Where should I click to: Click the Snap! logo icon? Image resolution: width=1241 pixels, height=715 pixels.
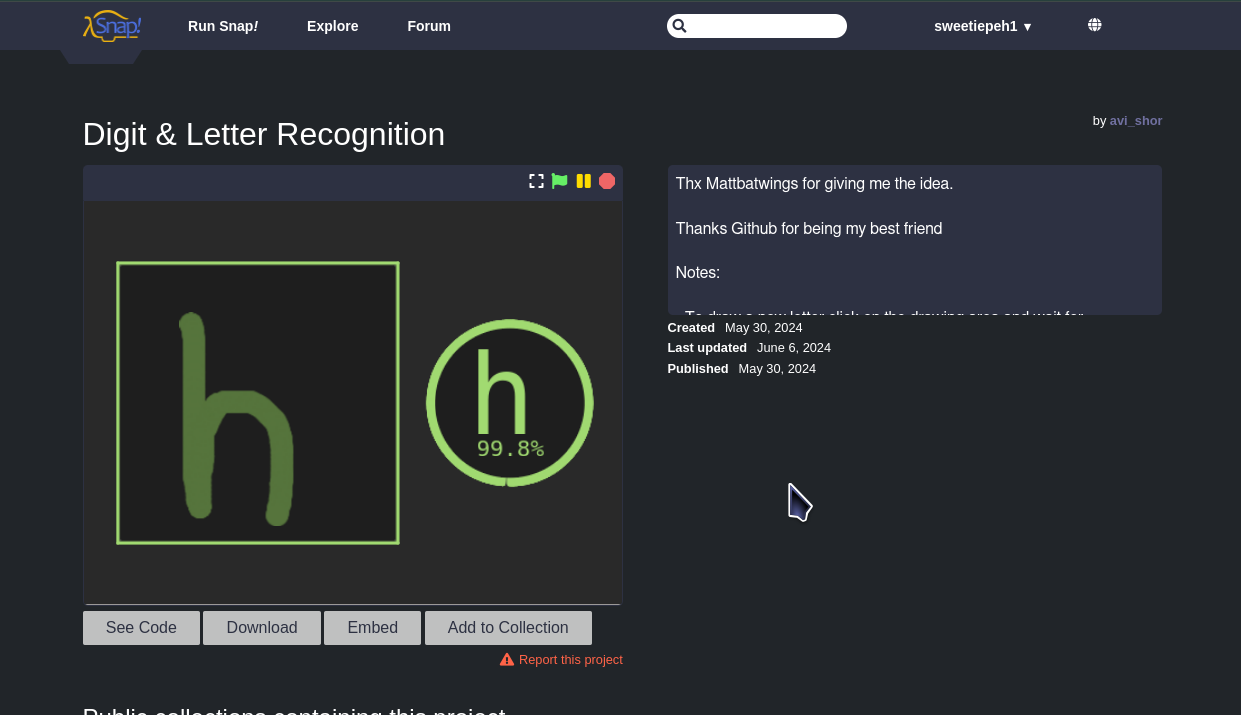click(x=111, y=26)
